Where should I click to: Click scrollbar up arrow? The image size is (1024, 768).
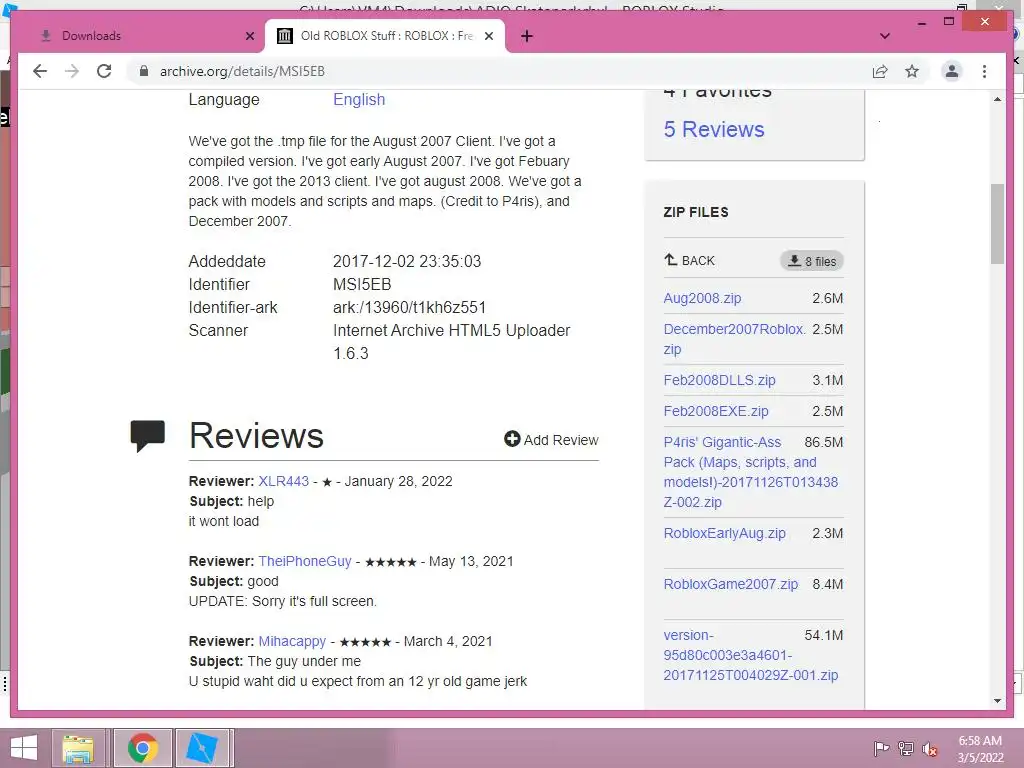point(997,99)
